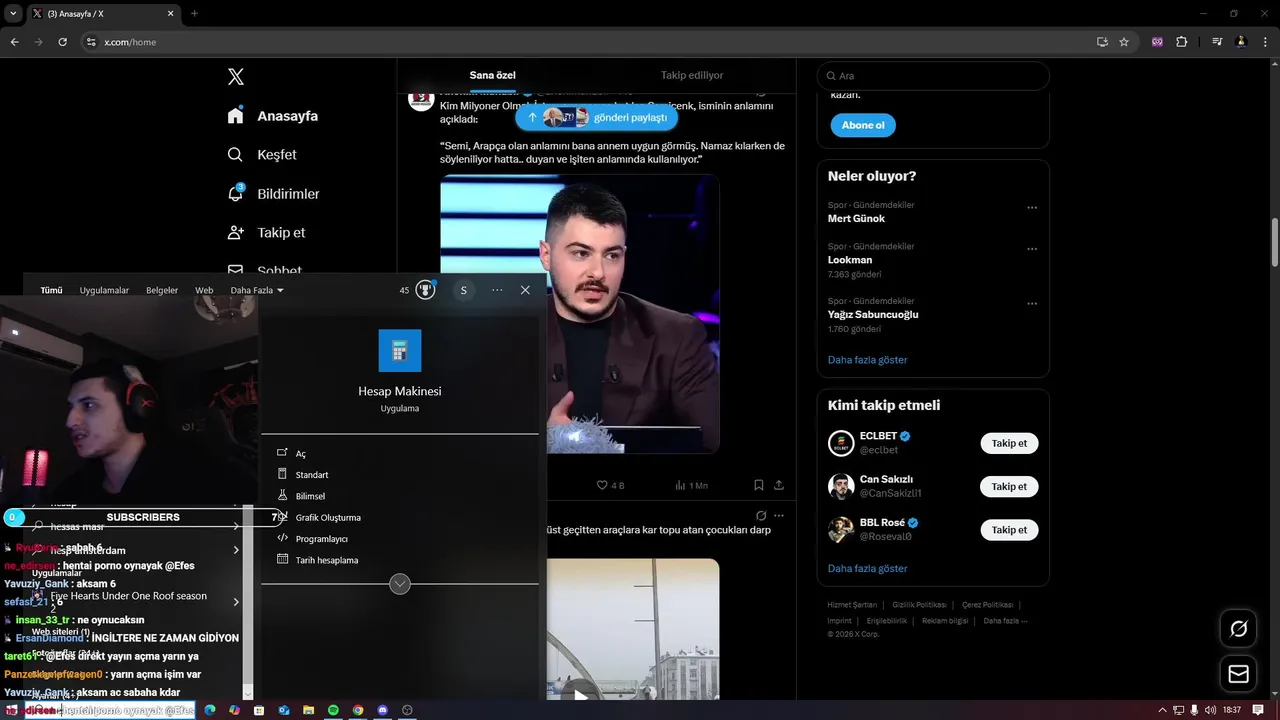
Task: Click the gönderi paylaştı new posts pill
Action: click(x=597, y=117)
